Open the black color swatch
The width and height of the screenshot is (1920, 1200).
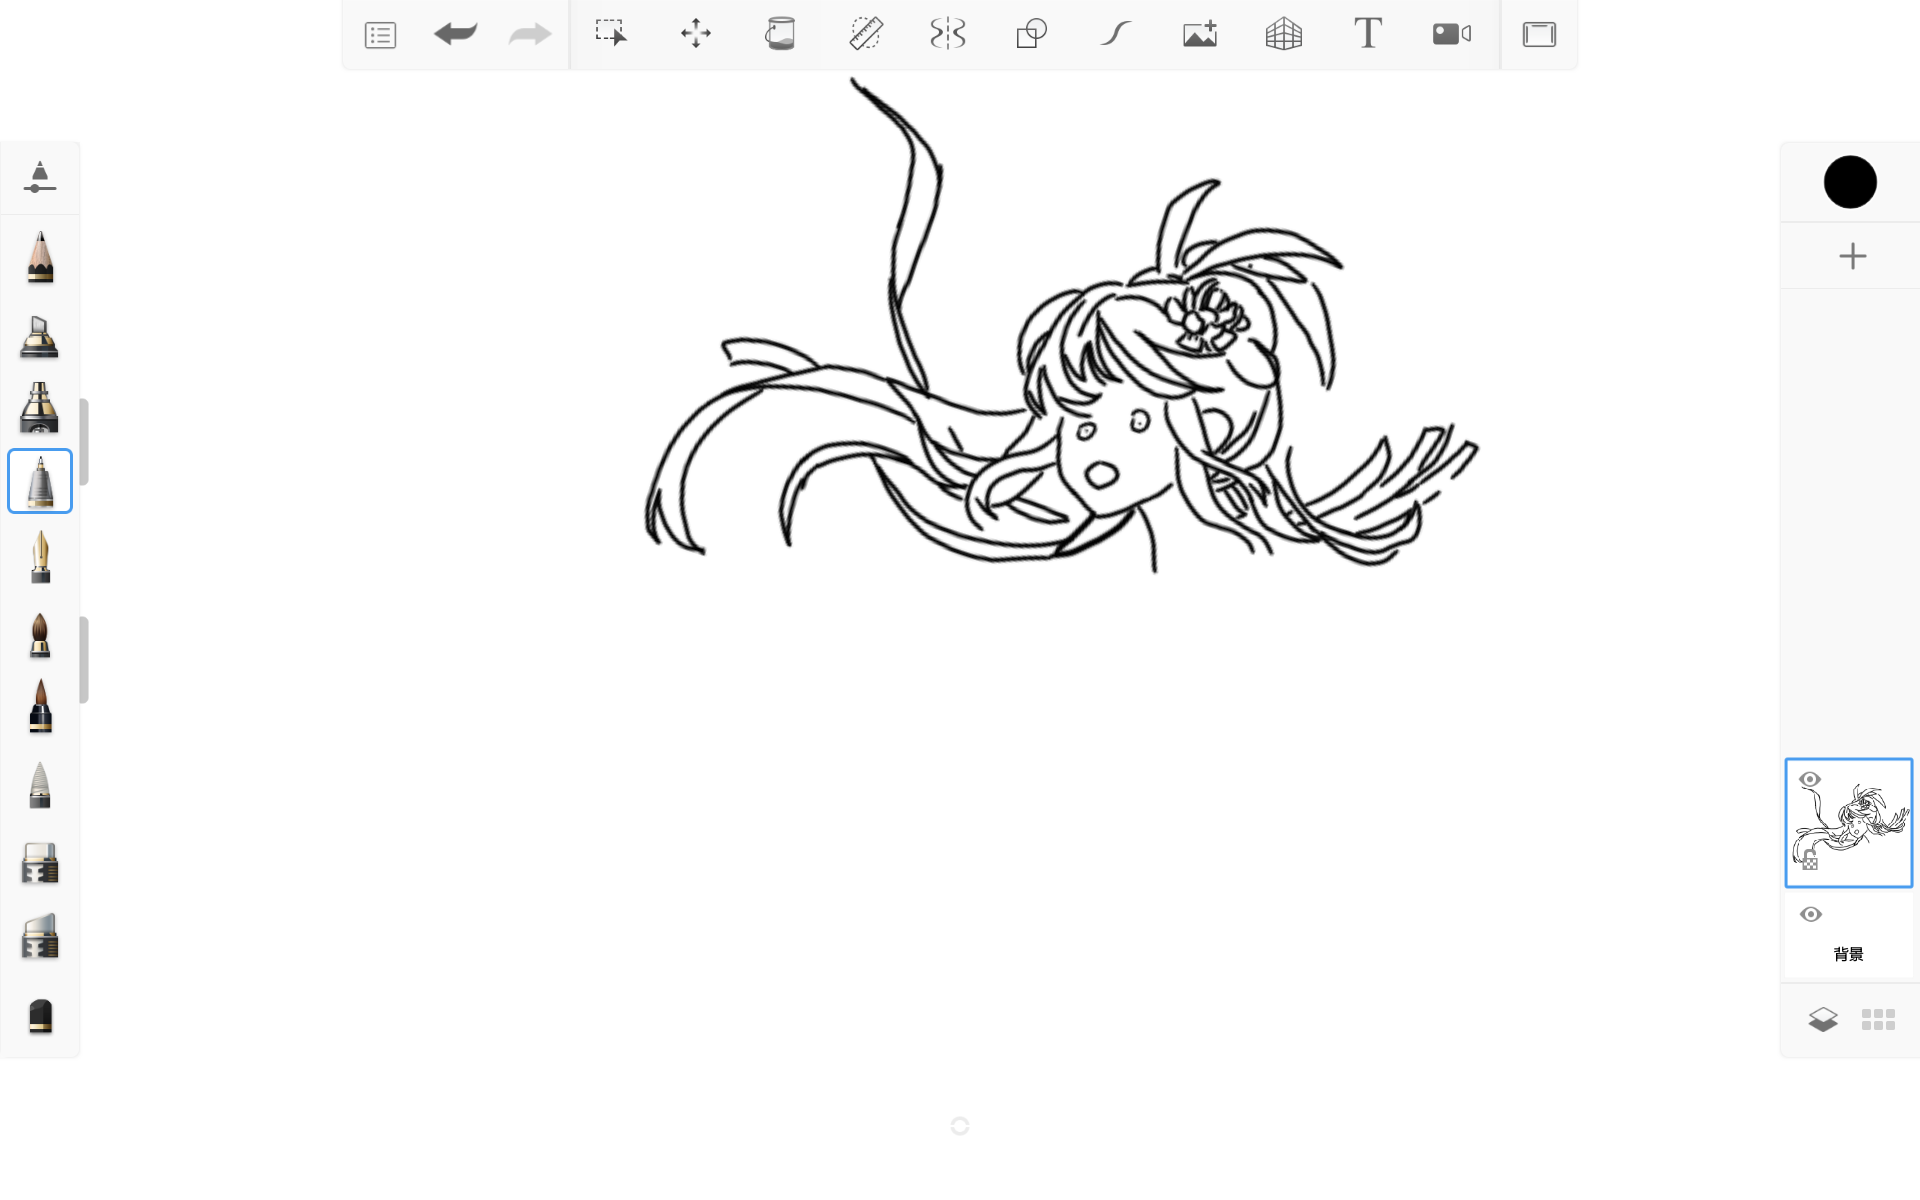1850,182
